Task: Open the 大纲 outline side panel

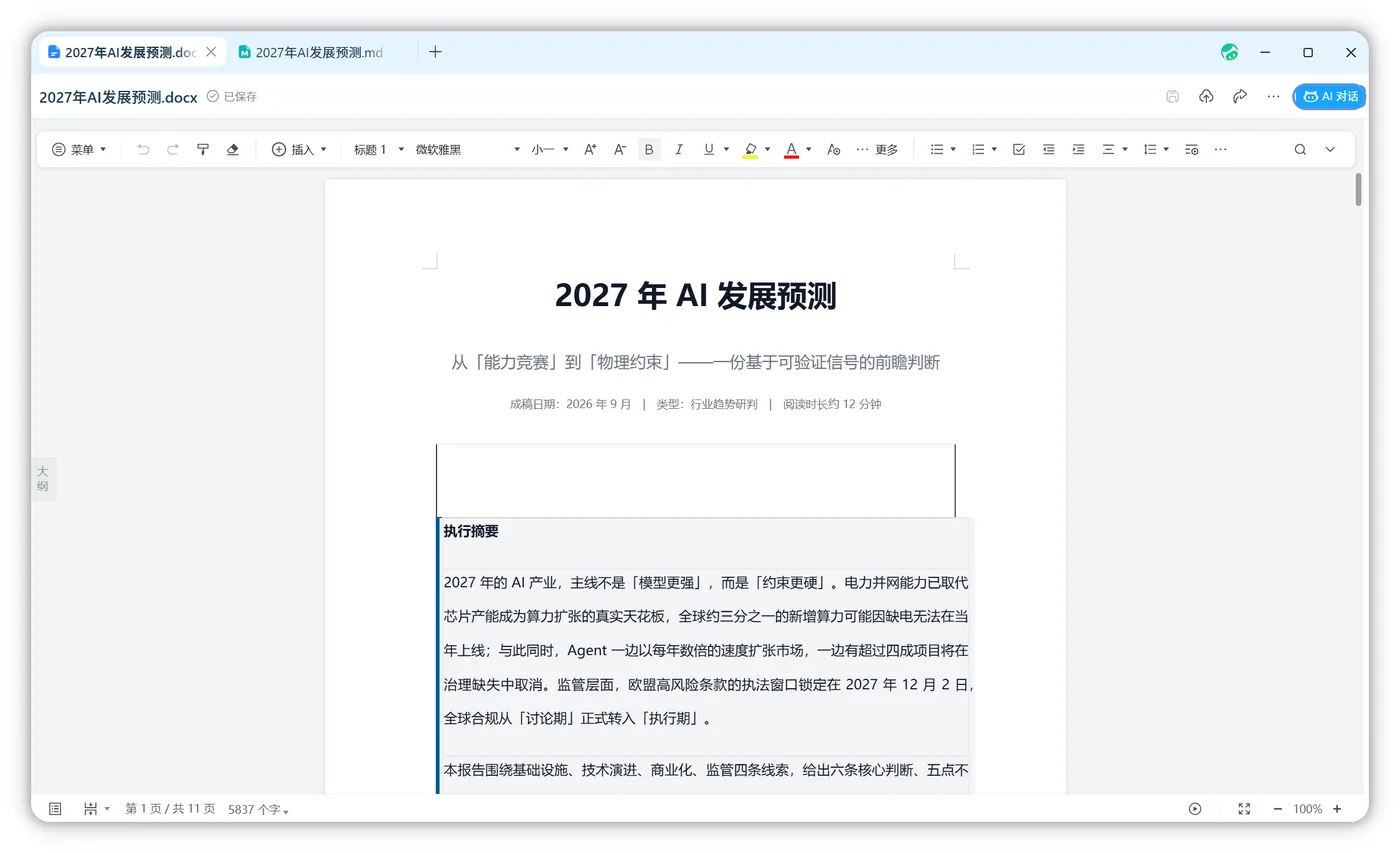Action: (x=43, y=478)
